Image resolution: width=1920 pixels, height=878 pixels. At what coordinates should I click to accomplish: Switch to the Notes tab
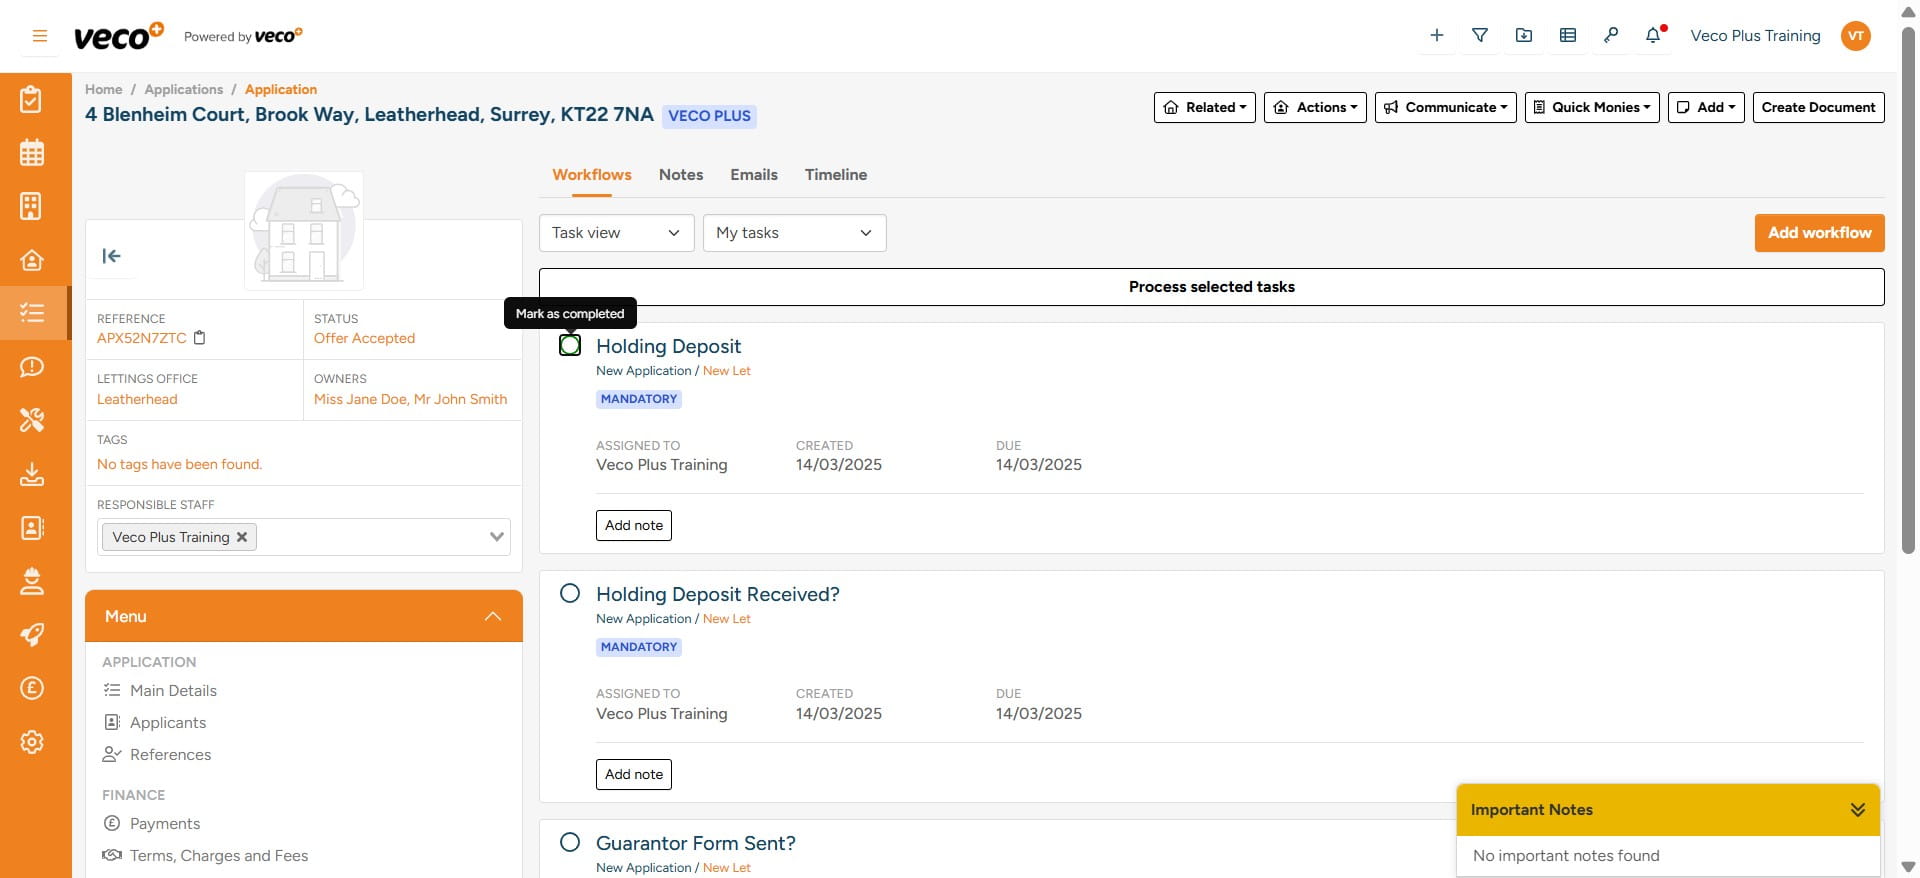(681, 174)
